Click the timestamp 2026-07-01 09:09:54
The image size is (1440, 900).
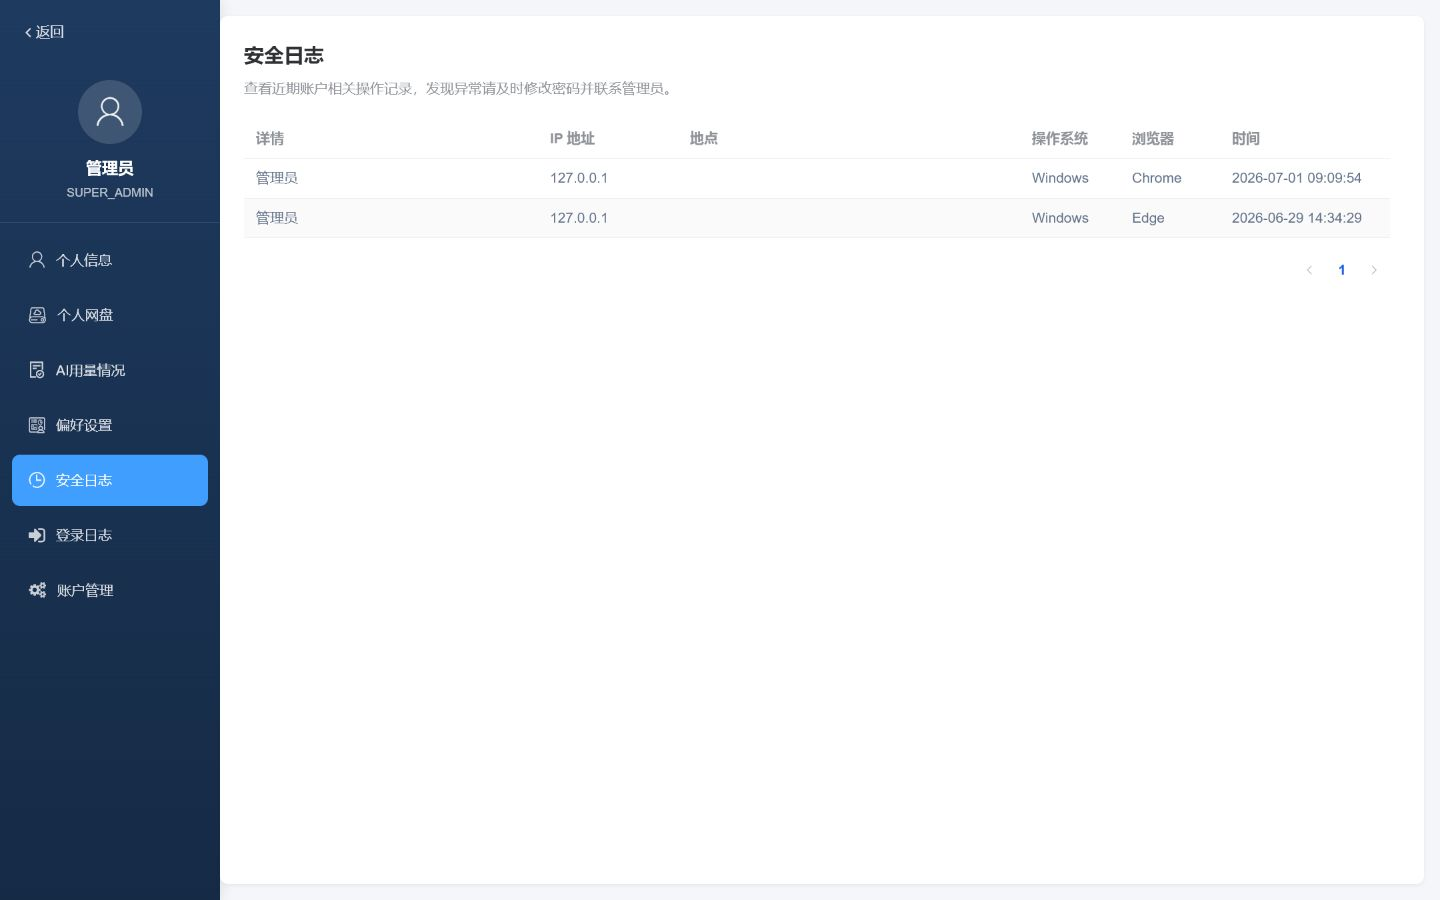point(1297,178)
